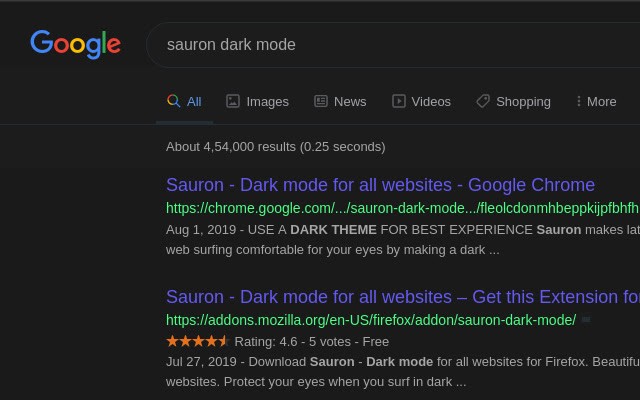Image resolution: width=640 pixels, height=400 pixels.
Task: Open the Videos results tab
Action: tap(431, 101)
